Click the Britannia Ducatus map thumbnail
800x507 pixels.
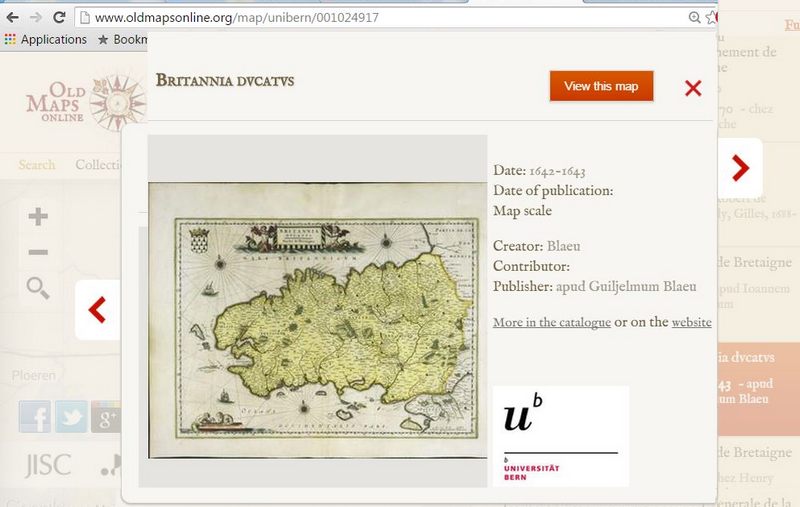point(317,320)
